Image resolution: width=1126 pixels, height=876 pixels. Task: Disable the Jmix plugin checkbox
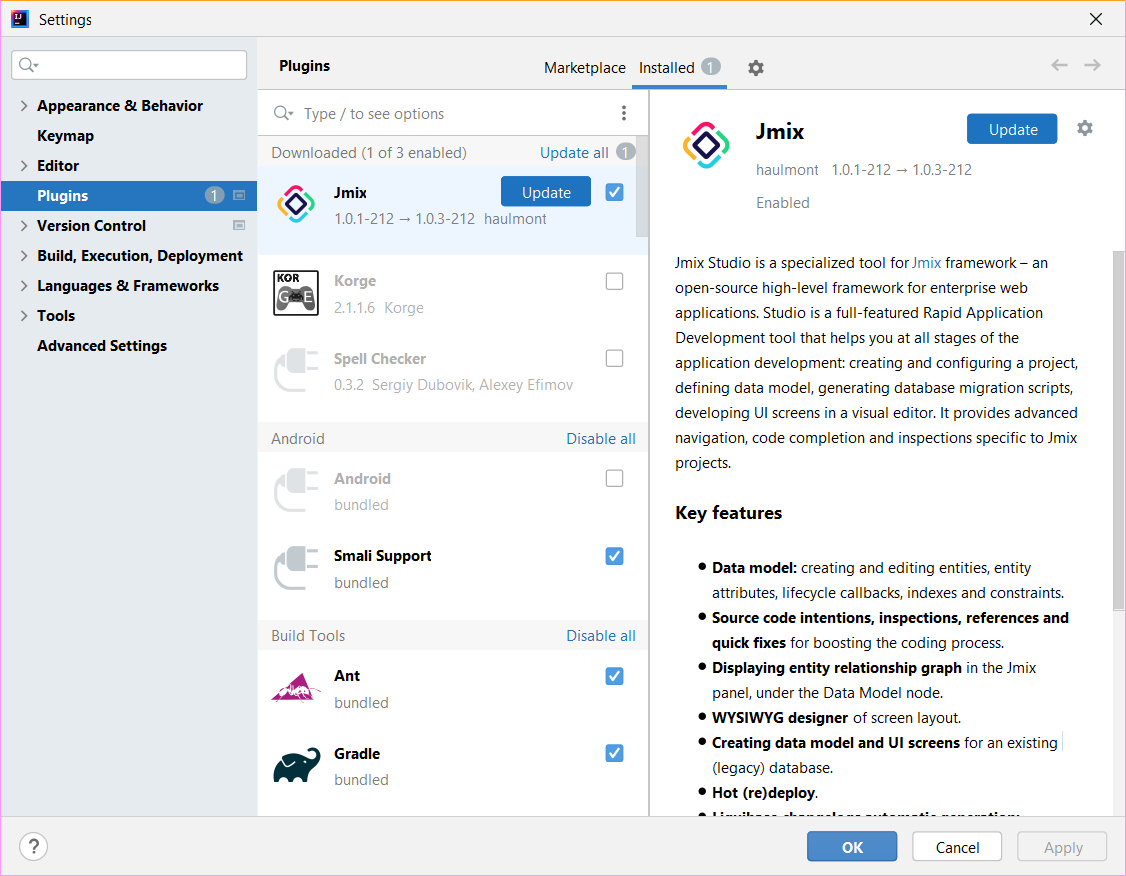tap(615, 192)
